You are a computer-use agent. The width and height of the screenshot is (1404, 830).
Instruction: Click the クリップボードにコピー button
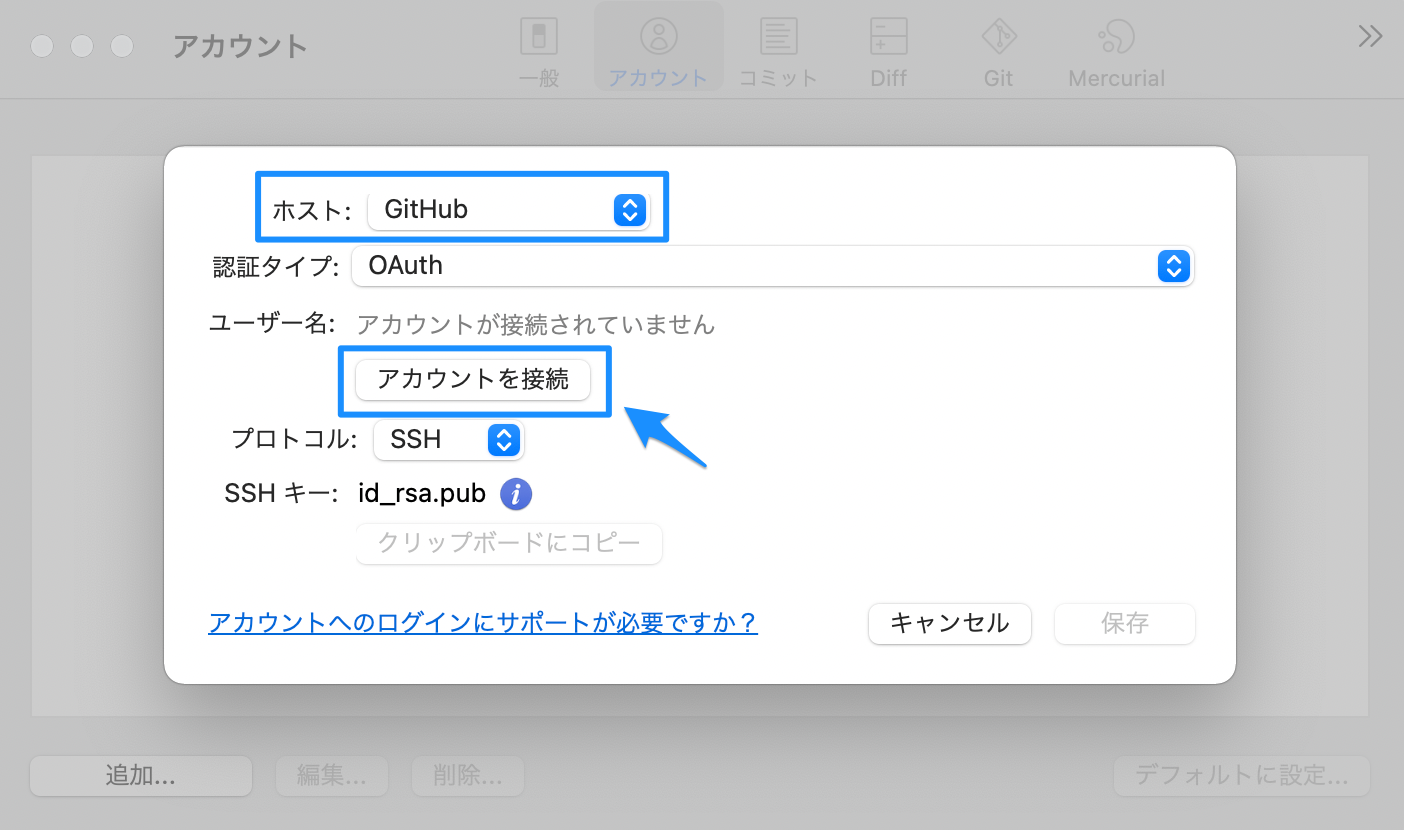(508, 543)
